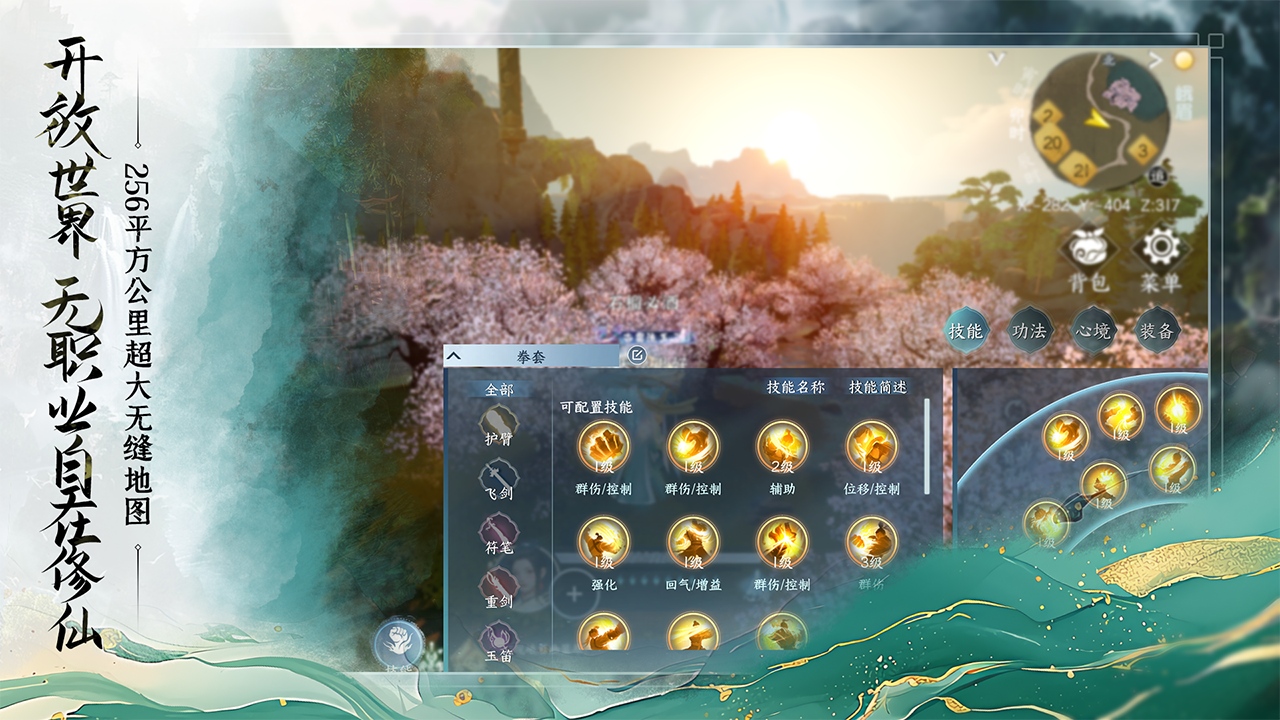This screenshot has width=1280, height=720.
Task: Click the plus add-slot circle button
Action: 575,593
